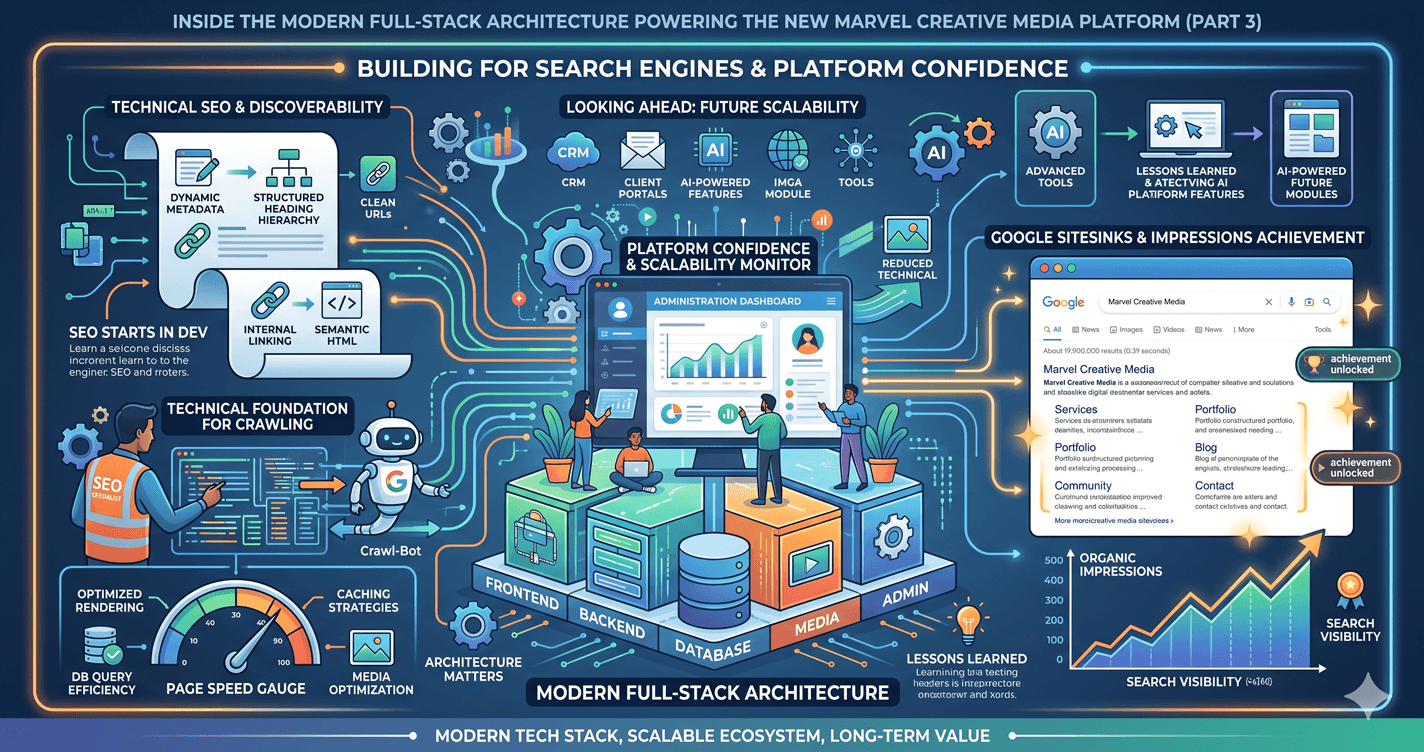Open the Services sitelink
The height and width of the screenshot is (752, 1424).
1076,409
